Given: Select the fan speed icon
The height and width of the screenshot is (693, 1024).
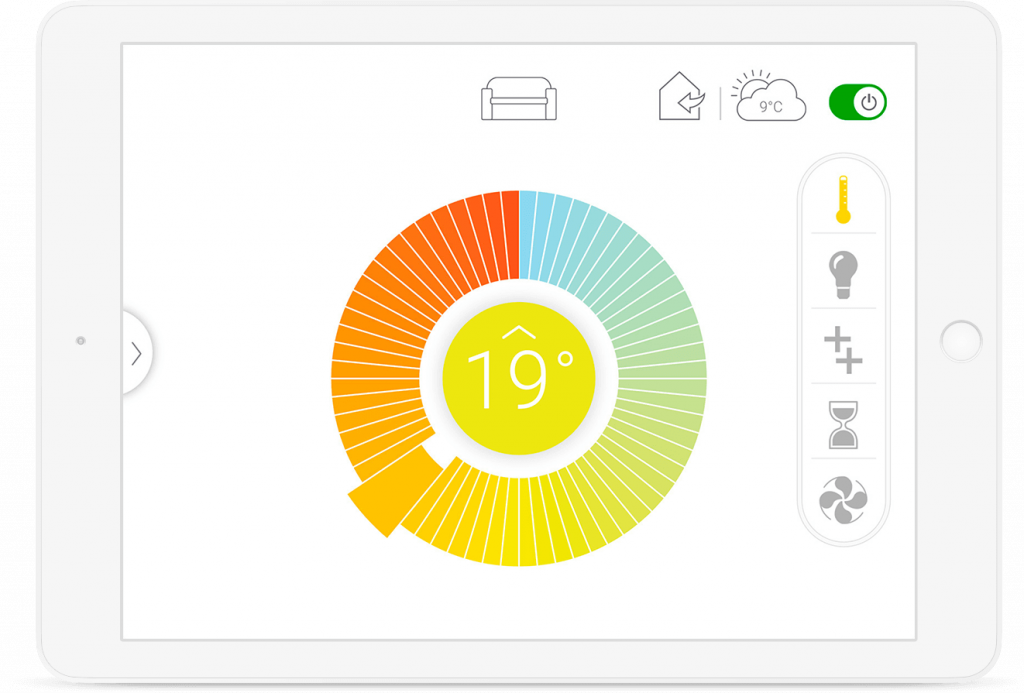Looking at the screenshot, I should 843,500.
